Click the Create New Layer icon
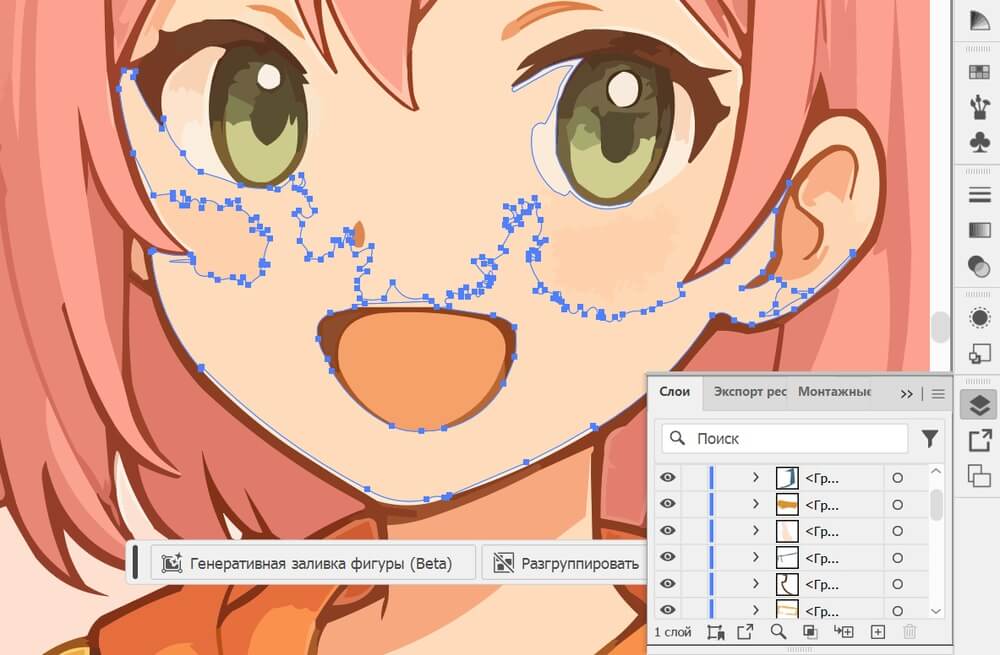 pyautogui.click(x=878, y=632)
